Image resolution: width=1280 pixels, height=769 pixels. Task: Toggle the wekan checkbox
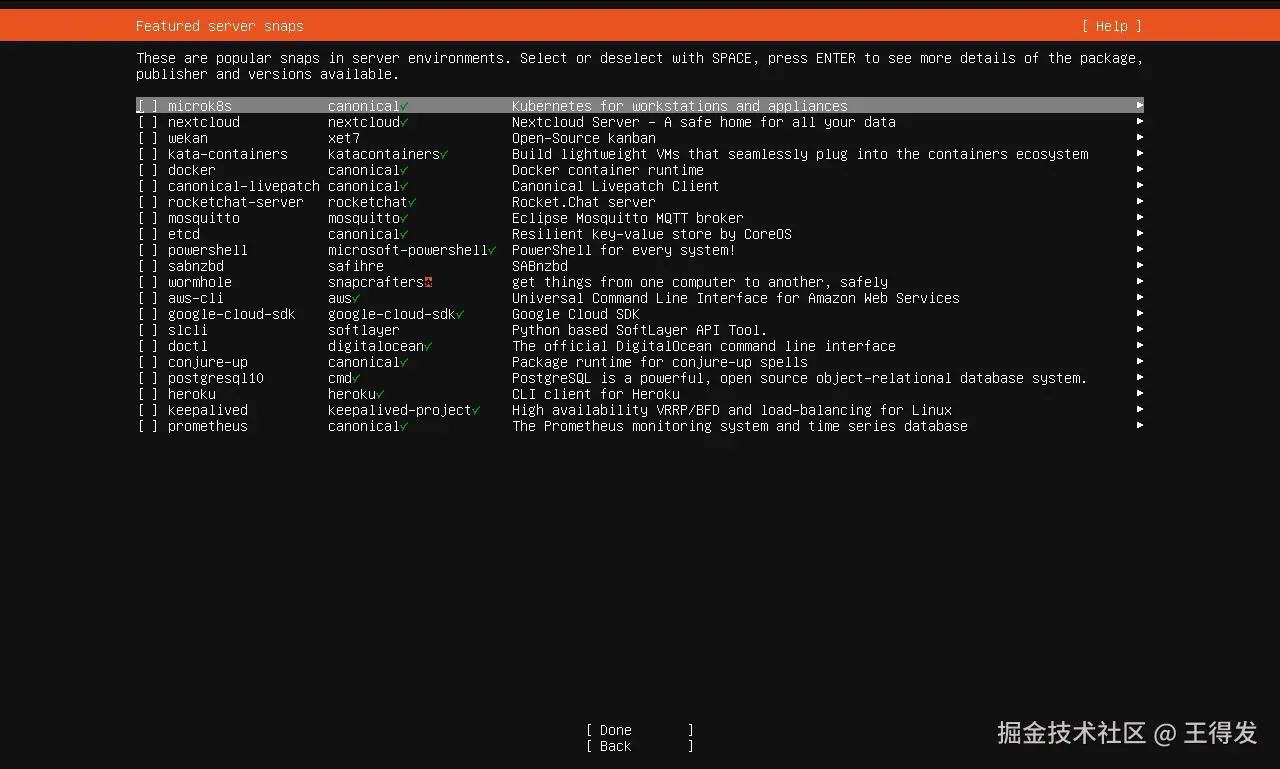pos(148,138)
